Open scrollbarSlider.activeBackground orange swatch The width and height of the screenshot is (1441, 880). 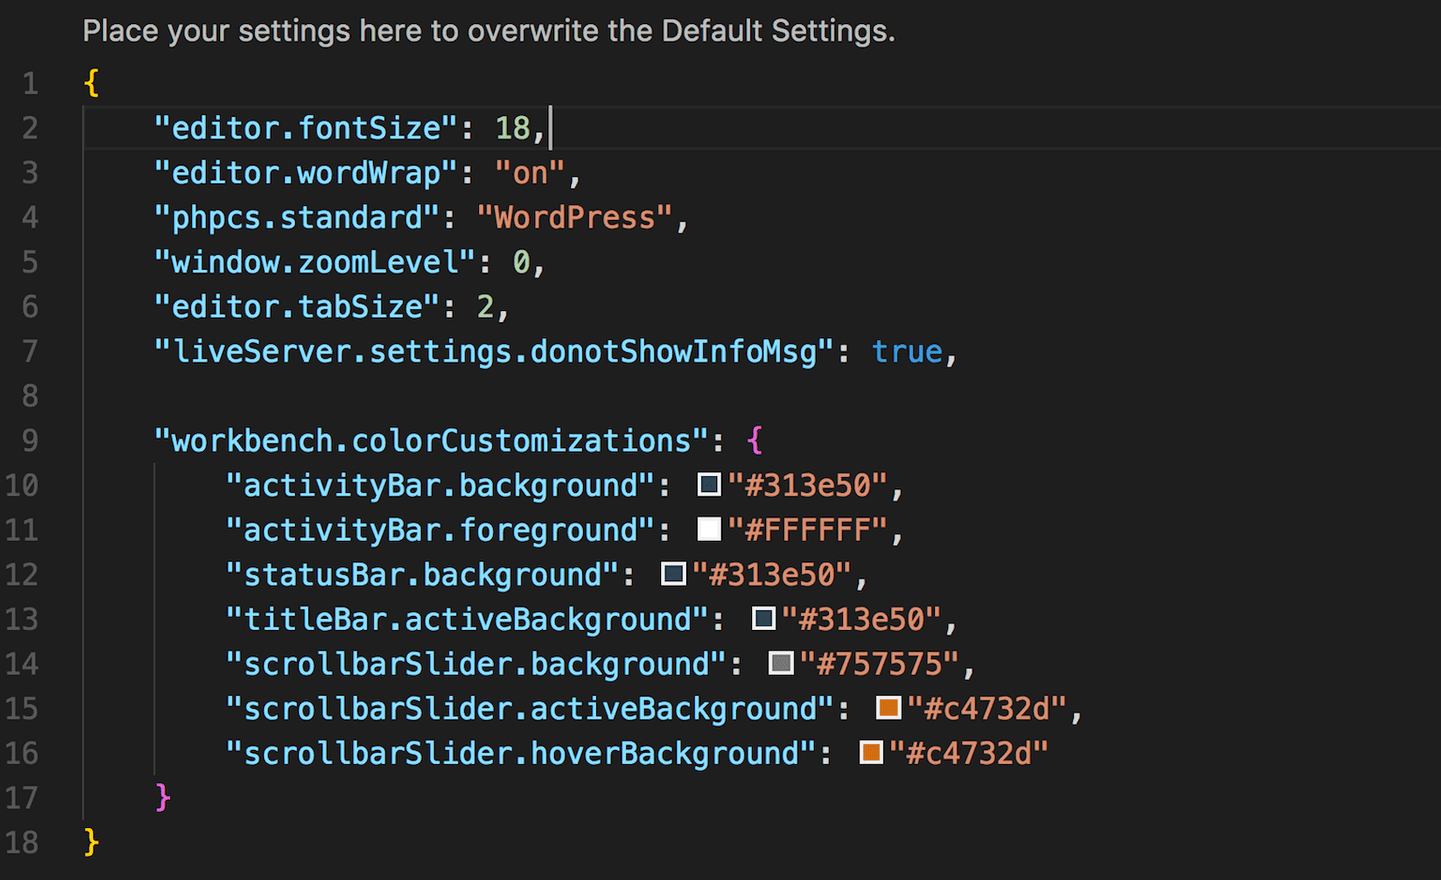888,708
